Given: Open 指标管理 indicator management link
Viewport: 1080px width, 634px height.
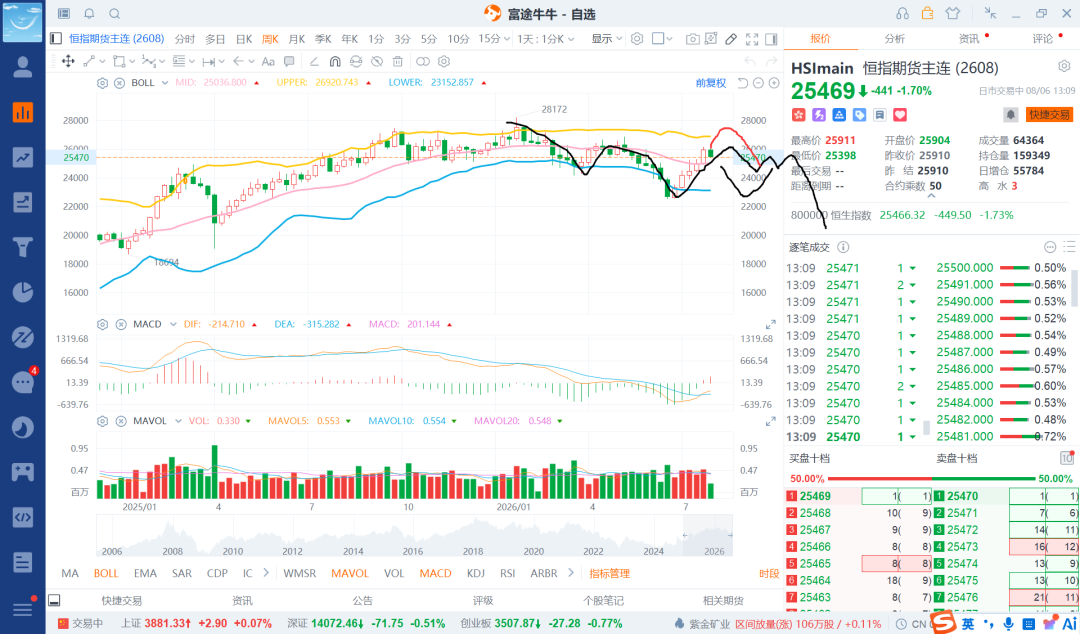Looking at the screenshot, I should [x=610, y=573].
